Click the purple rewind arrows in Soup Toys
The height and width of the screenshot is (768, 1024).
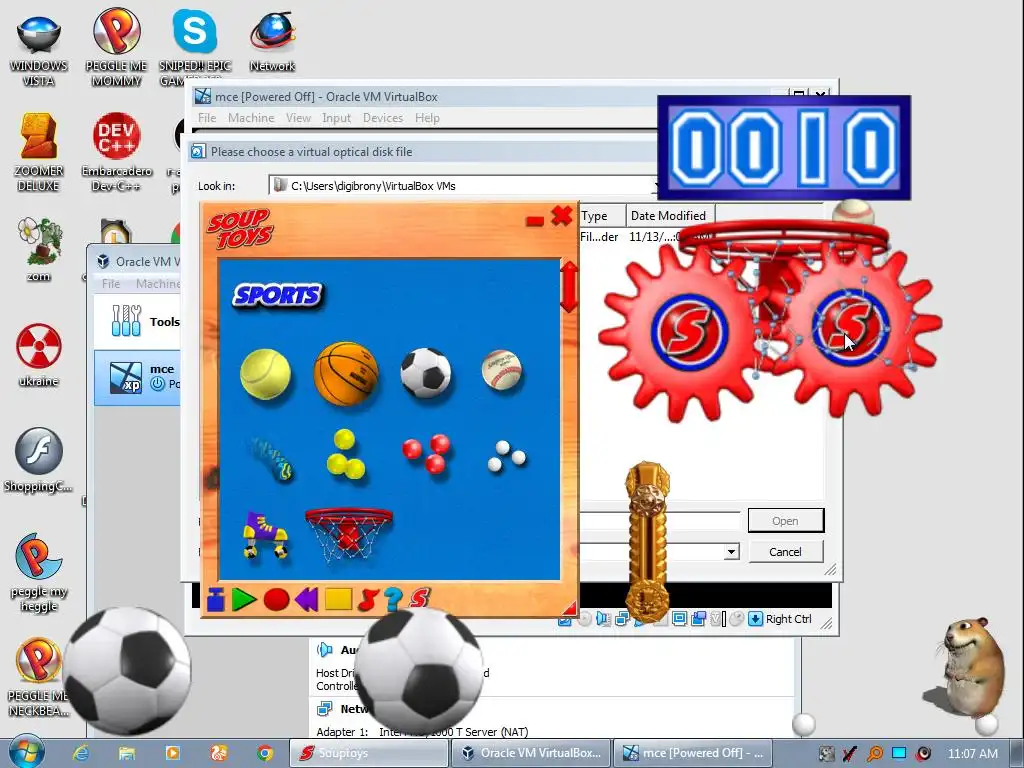tap(306, 600)
